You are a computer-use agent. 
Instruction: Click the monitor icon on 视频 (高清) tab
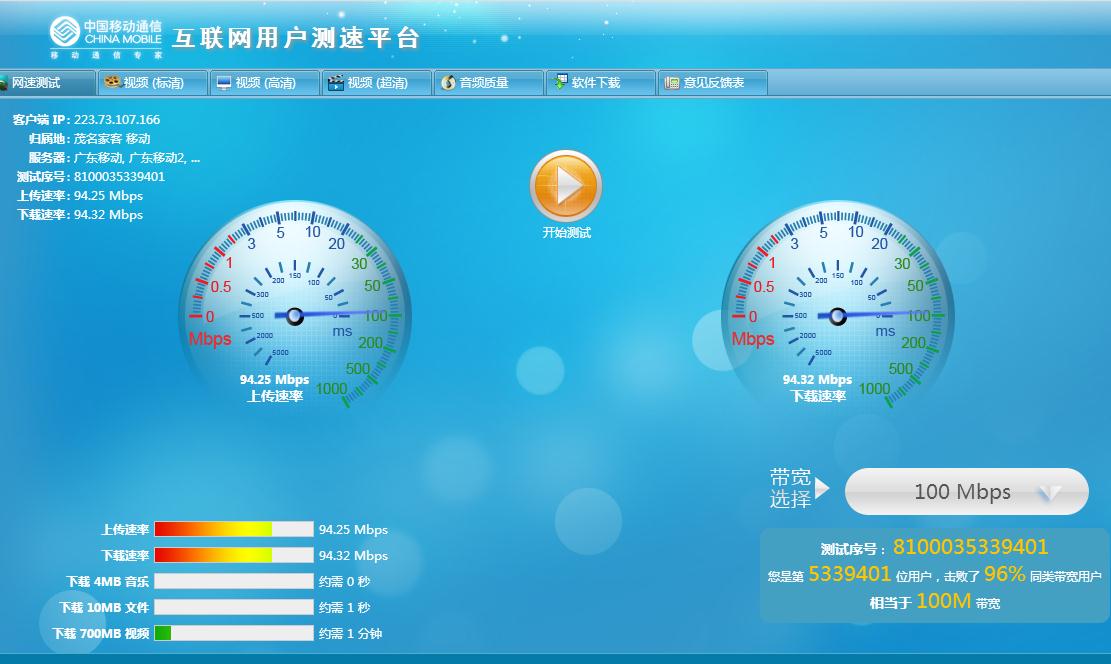pos(224,83)
